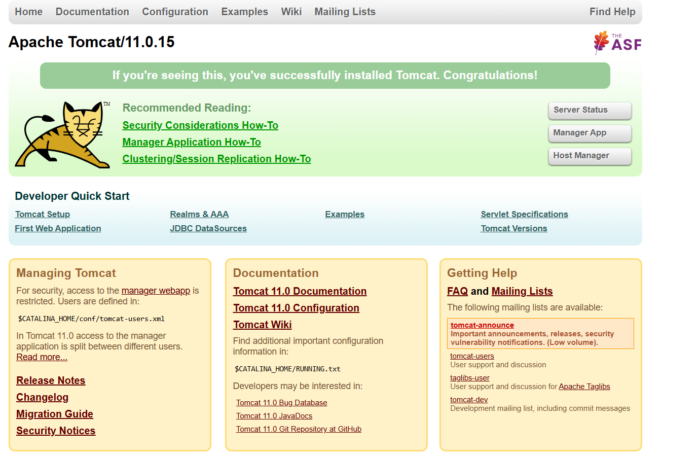The image size is (700, 455).
Task: Follow the Tomcat Setup quick start link
Action: click(42, 214)
